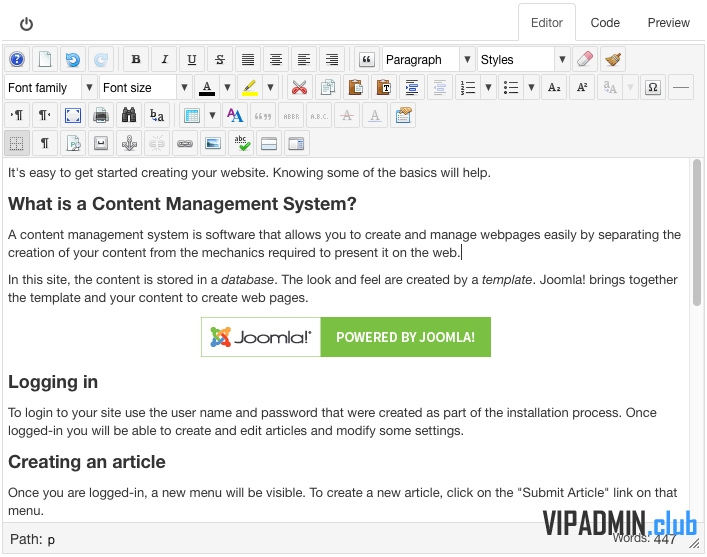
Task: Insert special character Omega icon
Action: point(653,87)
